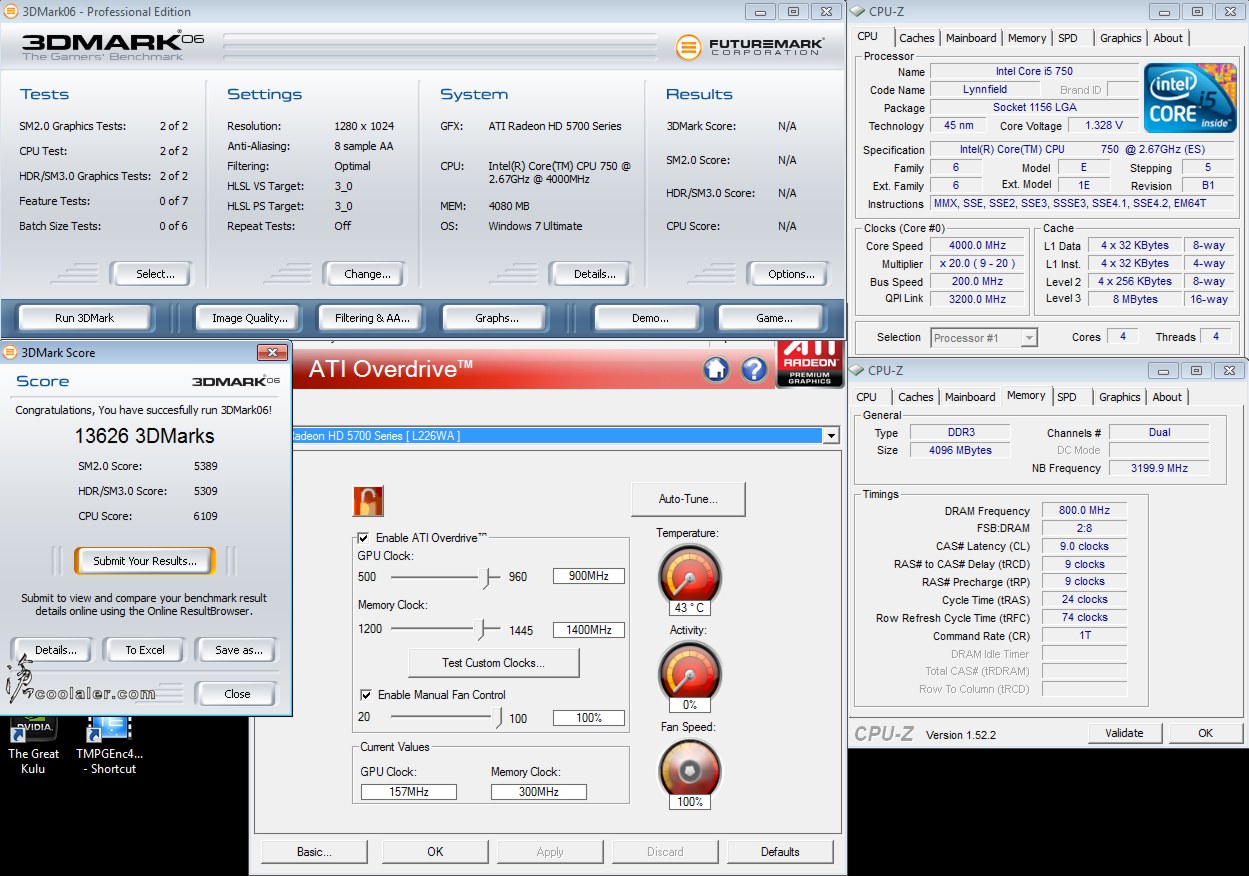
Task: Click the Defaults button in ATI Overdrive
Action: (780, 852)
